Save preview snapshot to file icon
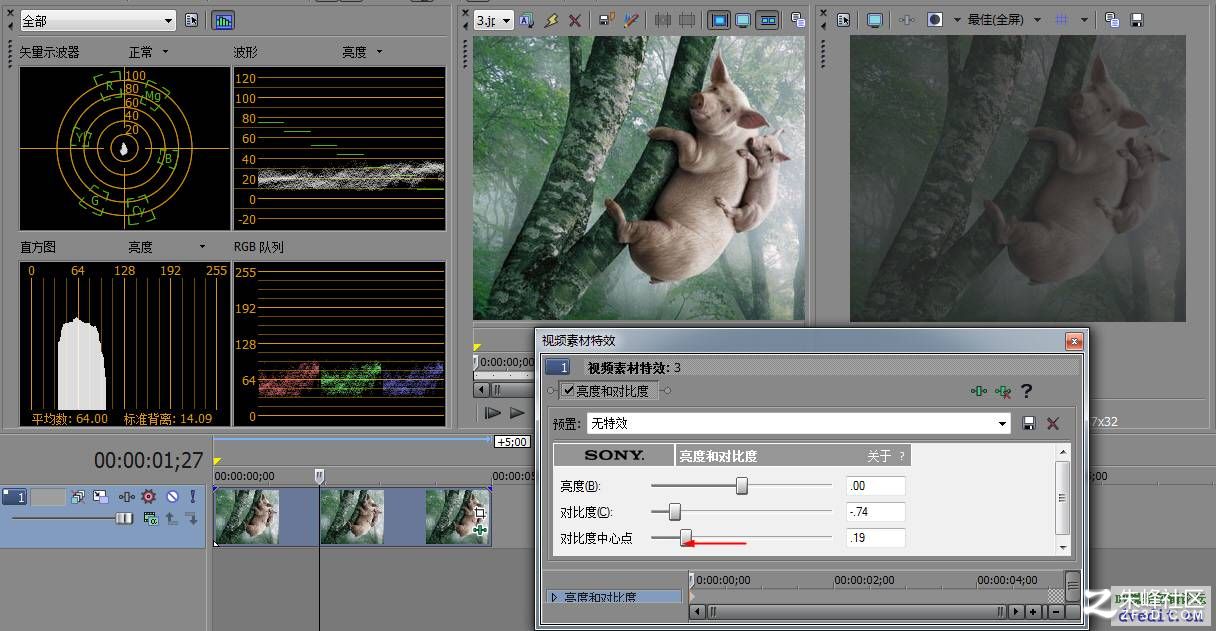The height and width of the screenshot is (631, 1216). click(1137, 20)
